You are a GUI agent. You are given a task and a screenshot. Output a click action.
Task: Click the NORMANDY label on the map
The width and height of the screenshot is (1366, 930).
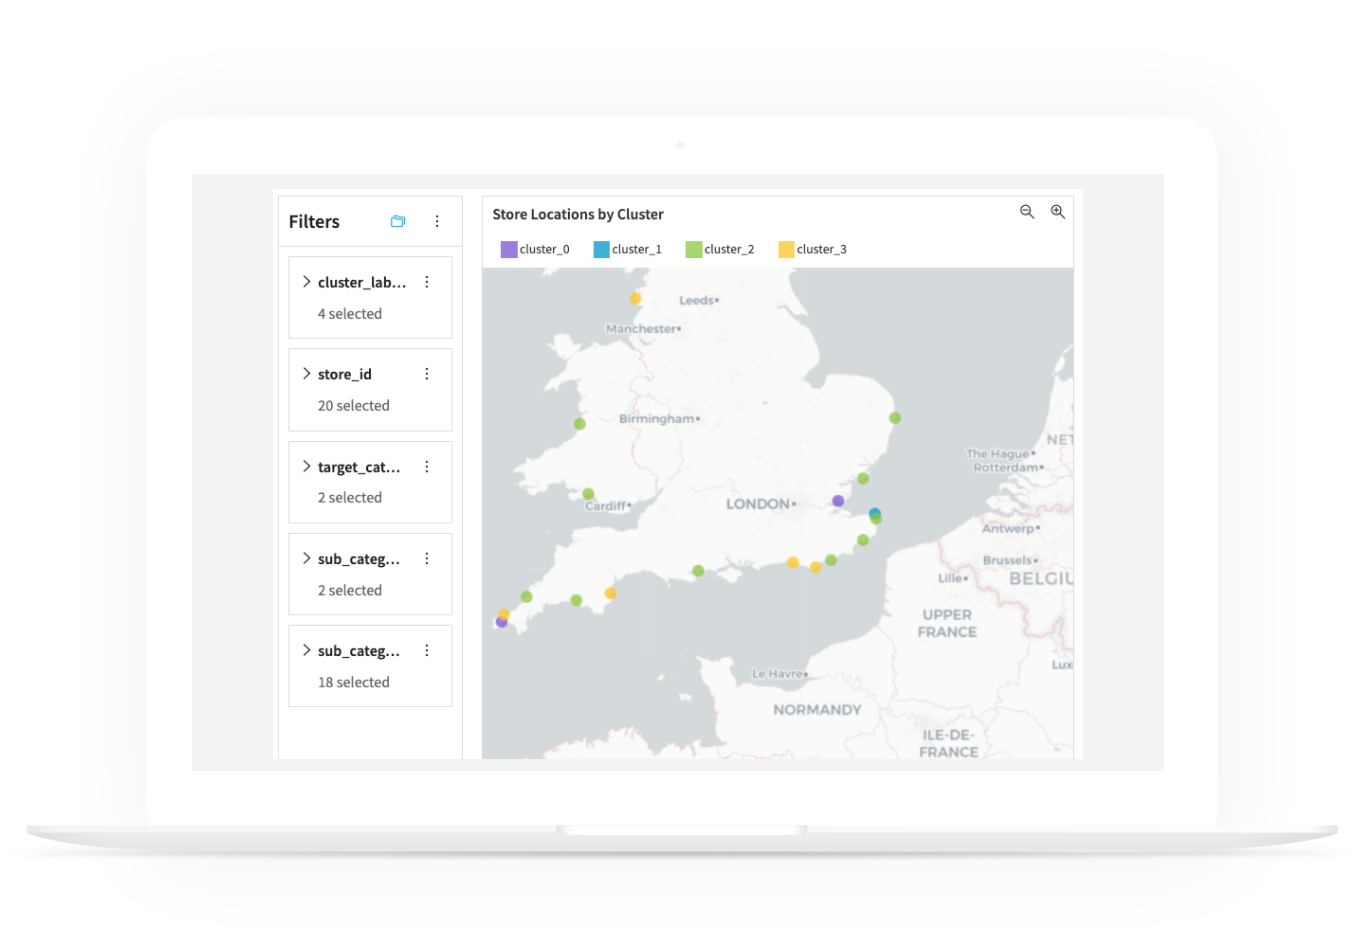point(817,710)
